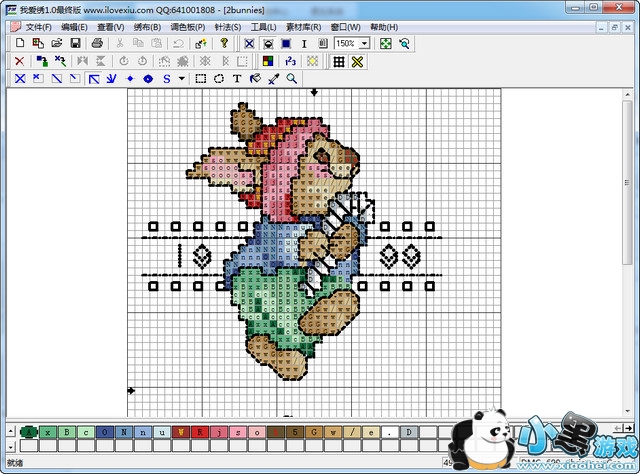The image size is (640, 474).
Task: Select the bead stitch tool
Action: pos(148,78)
